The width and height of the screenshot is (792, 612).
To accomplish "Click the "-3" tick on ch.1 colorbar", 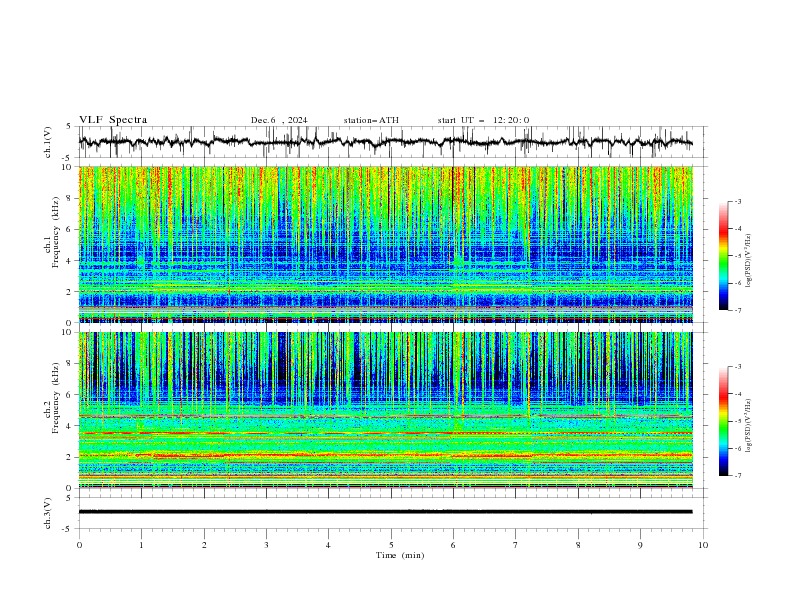I will click(x=738, y=201).
